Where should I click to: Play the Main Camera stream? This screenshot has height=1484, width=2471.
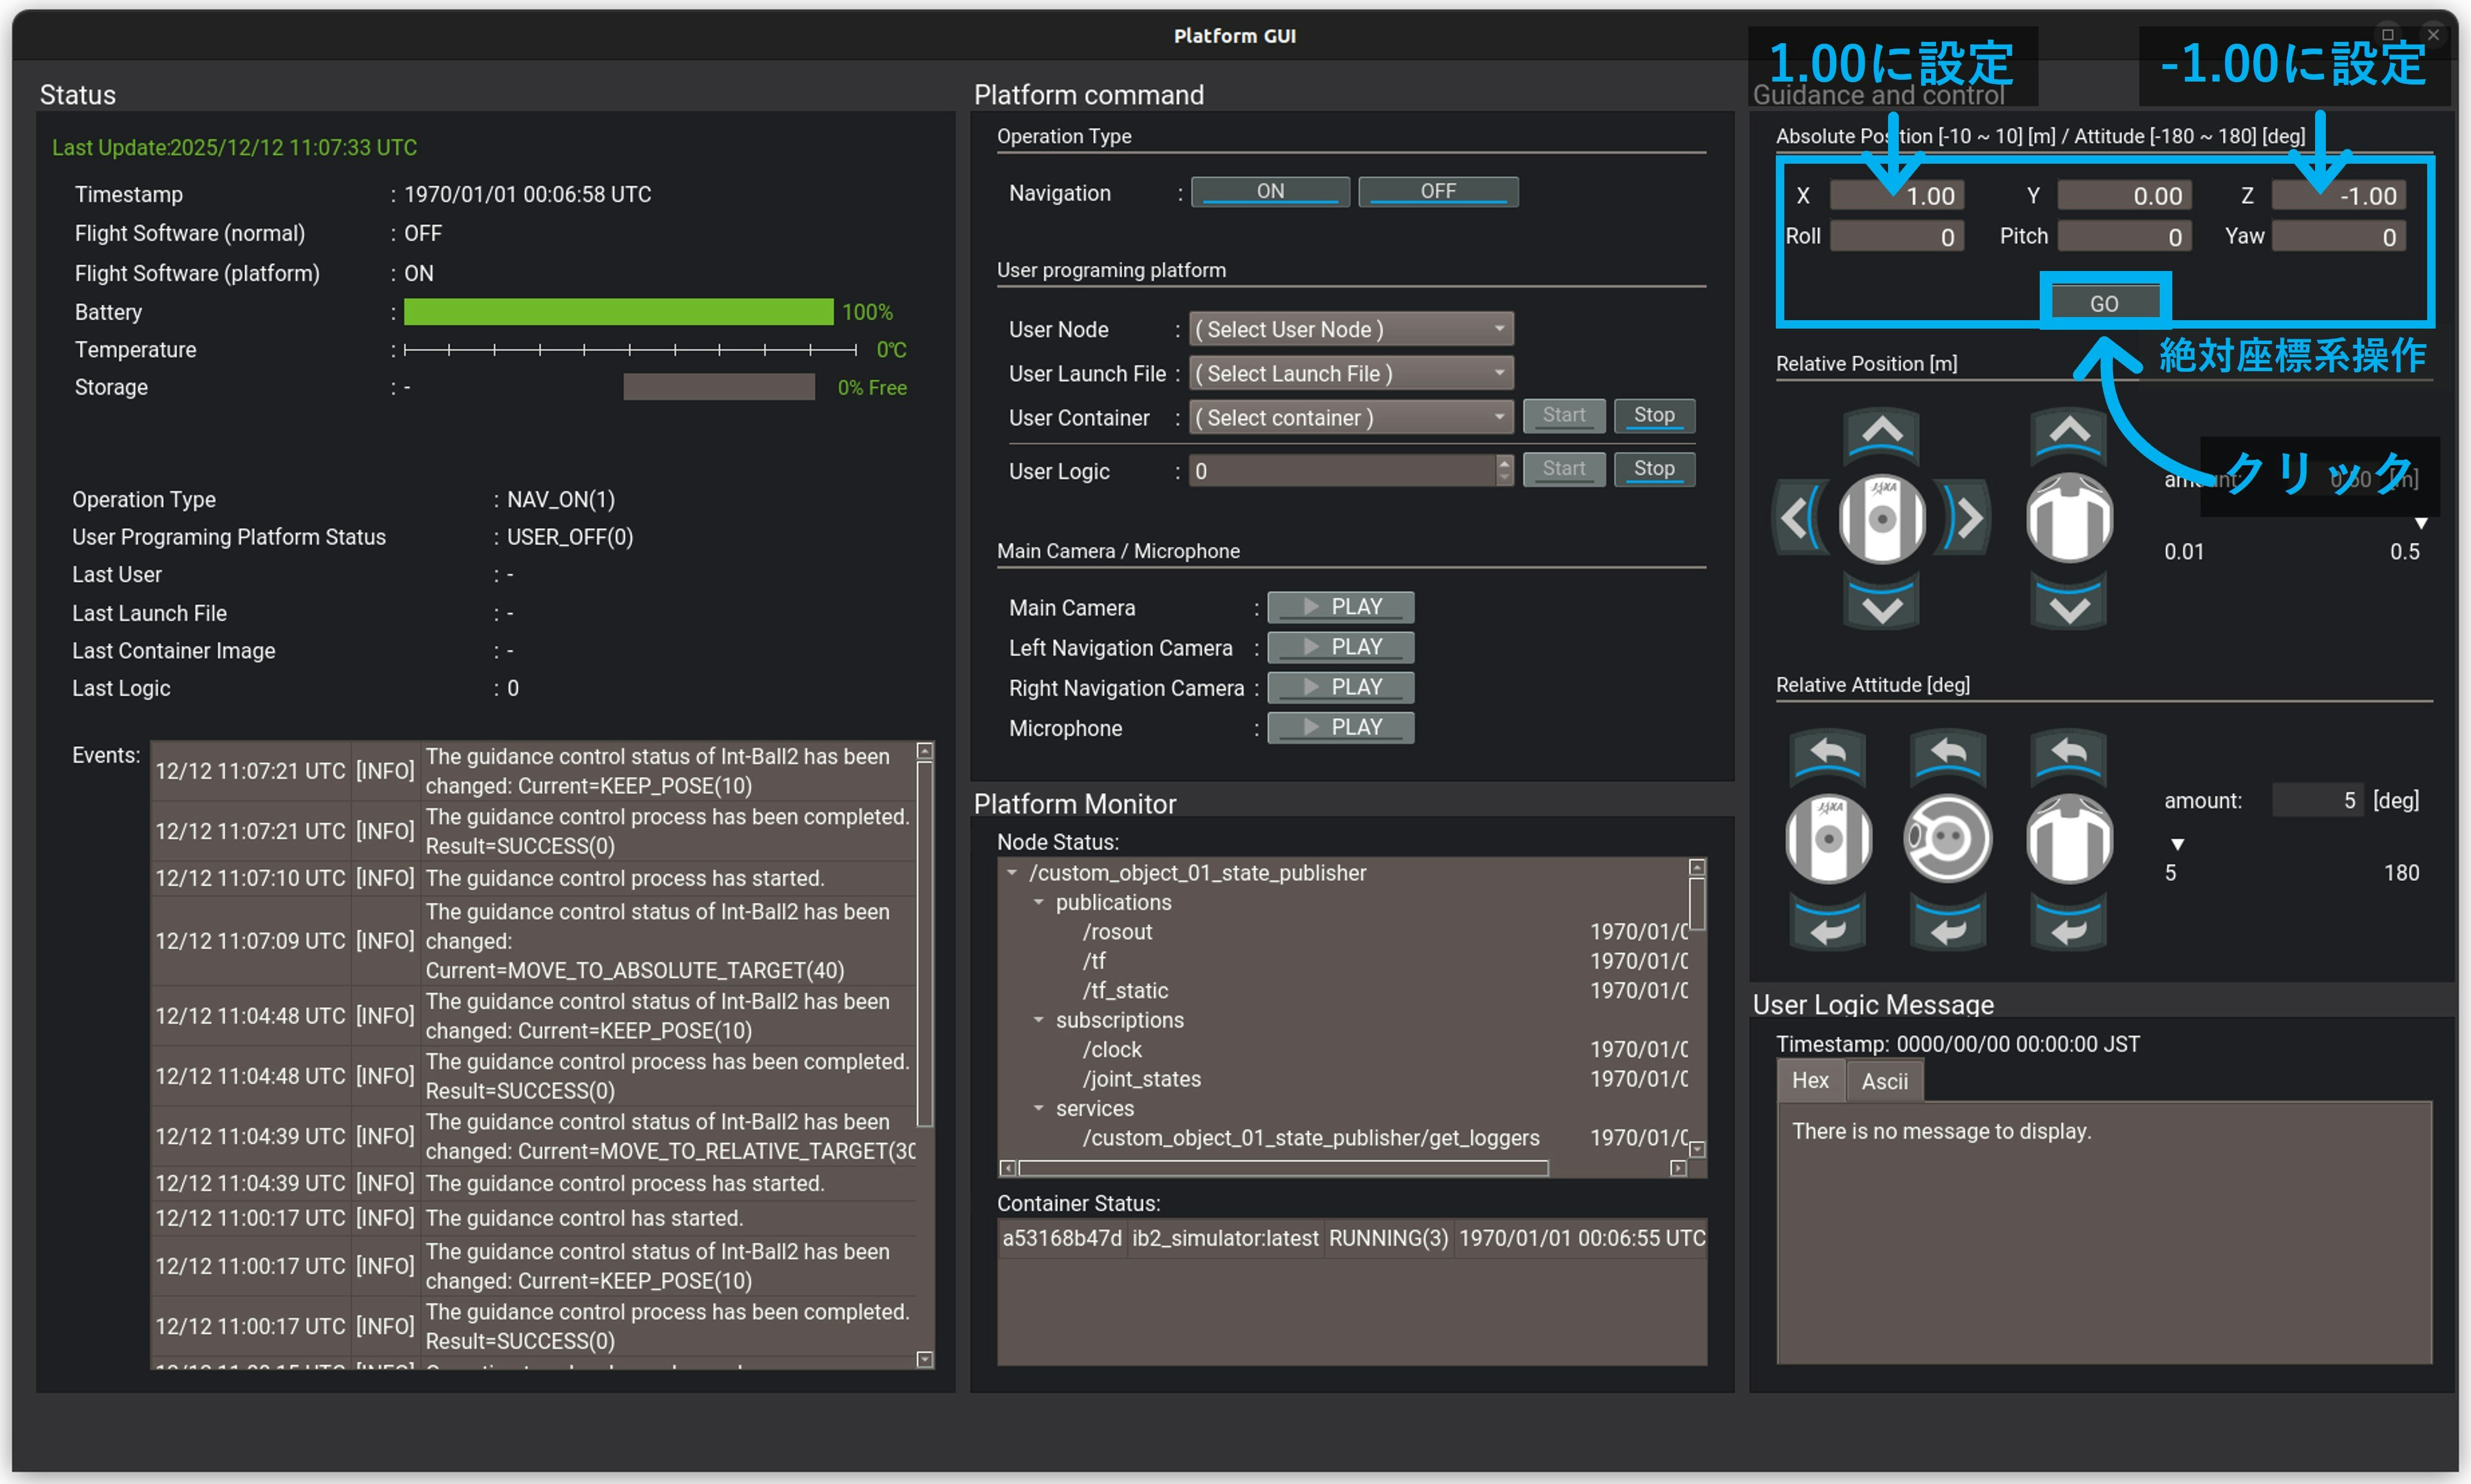pos(1340,607)
